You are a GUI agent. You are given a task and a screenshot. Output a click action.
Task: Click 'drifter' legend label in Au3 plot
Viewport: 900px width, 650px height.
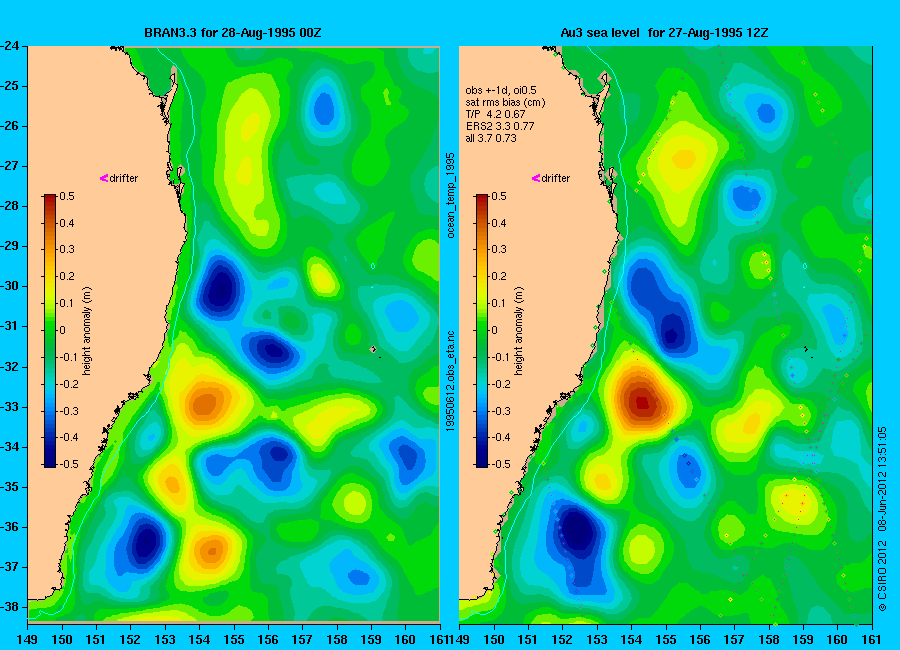pos(556,178)
